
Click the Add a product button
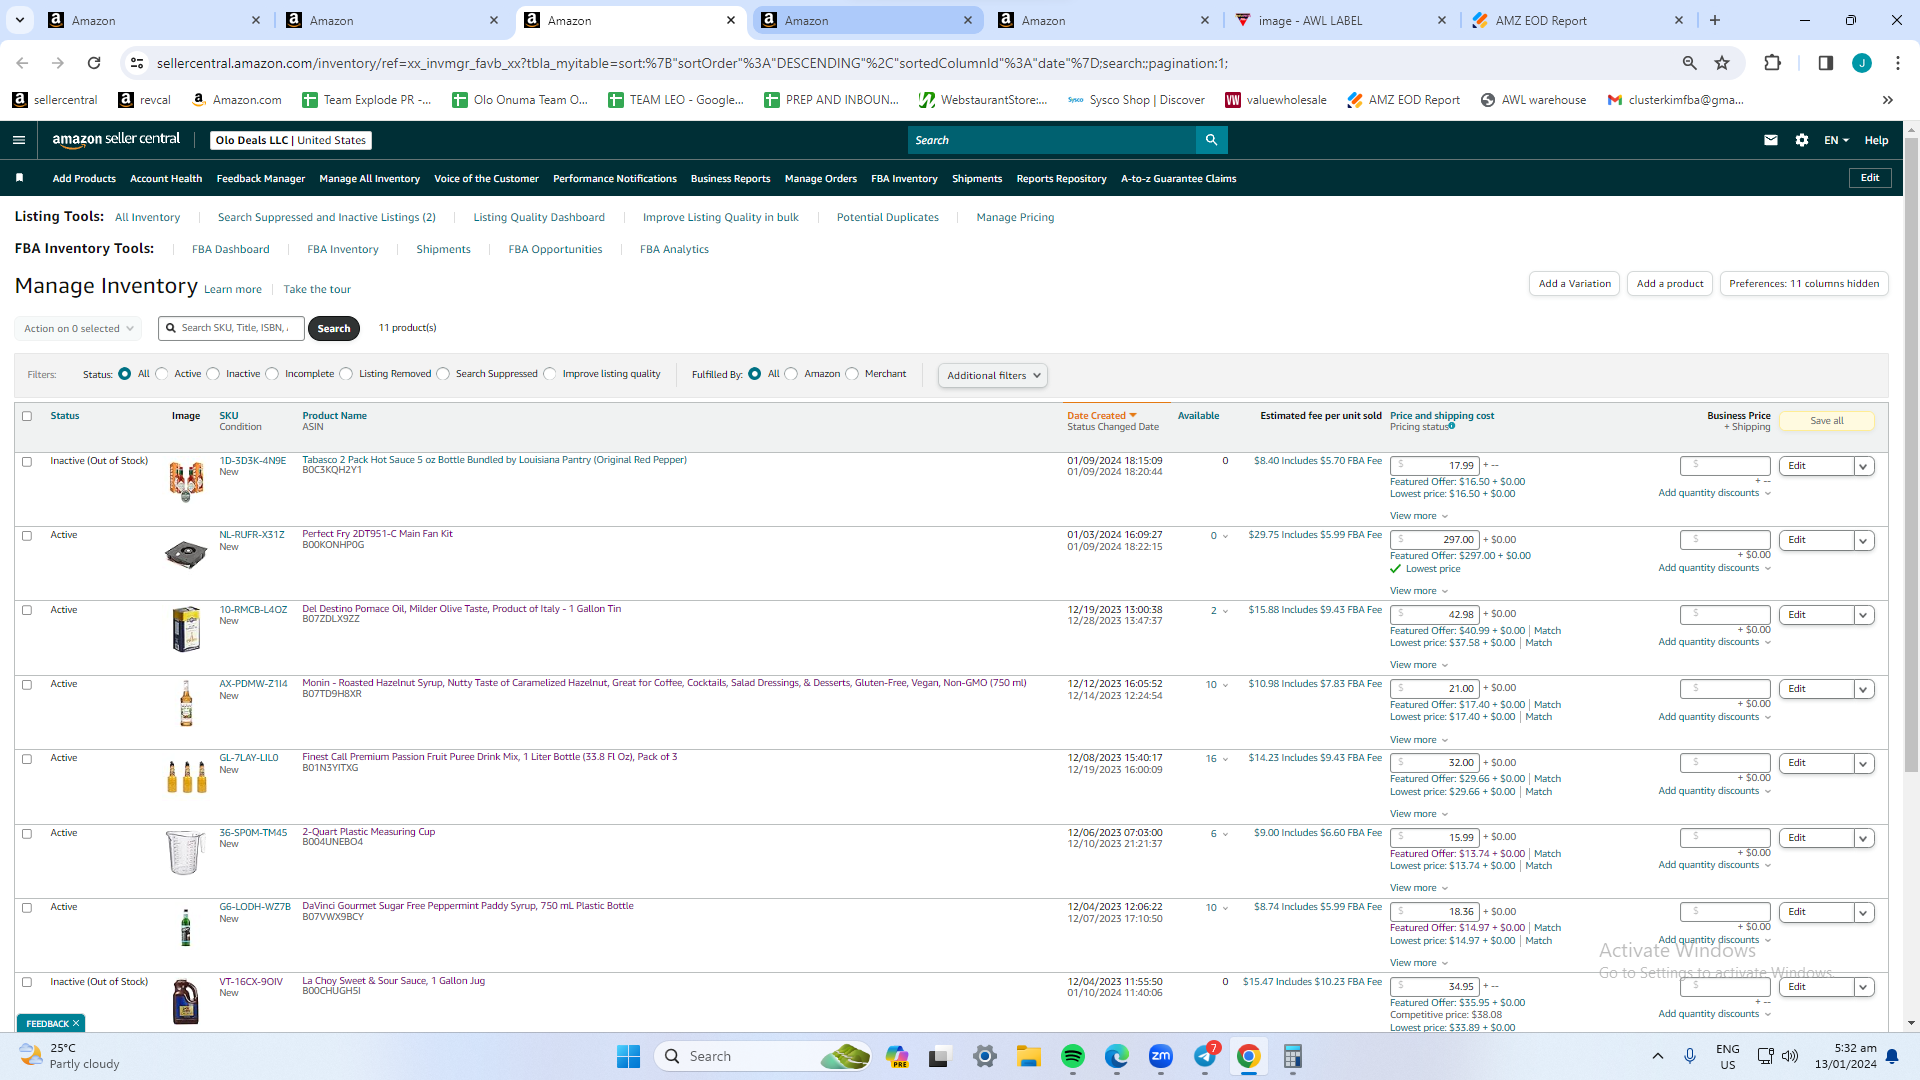1670,284
